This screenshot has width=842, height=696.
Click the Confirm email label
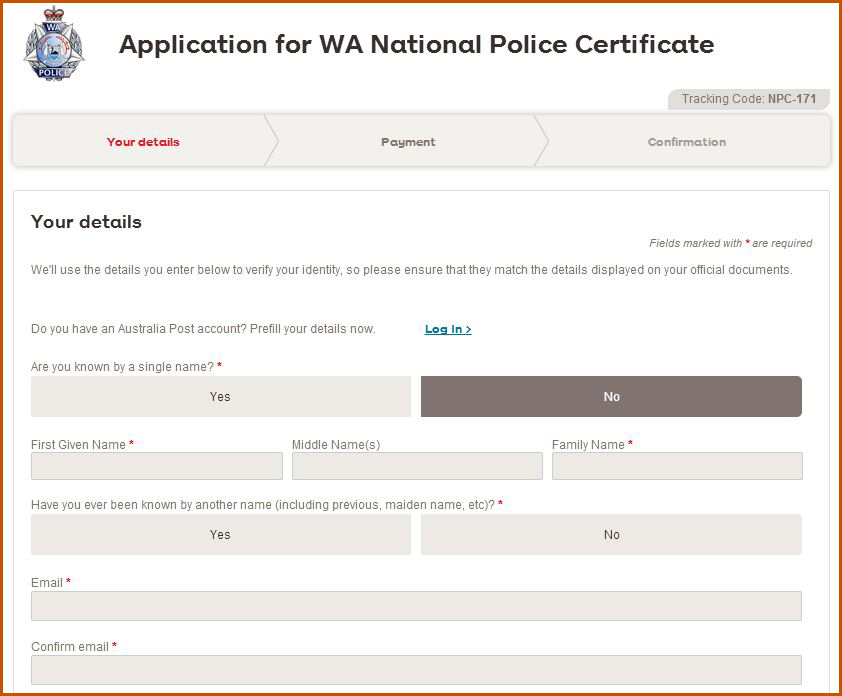74,647
